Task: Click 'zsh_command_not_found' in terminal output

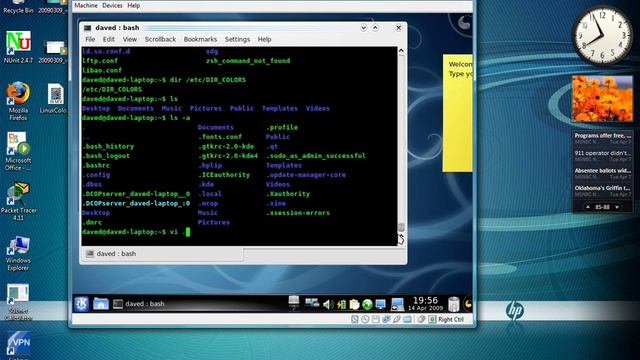Action: (x=248, y=61)
